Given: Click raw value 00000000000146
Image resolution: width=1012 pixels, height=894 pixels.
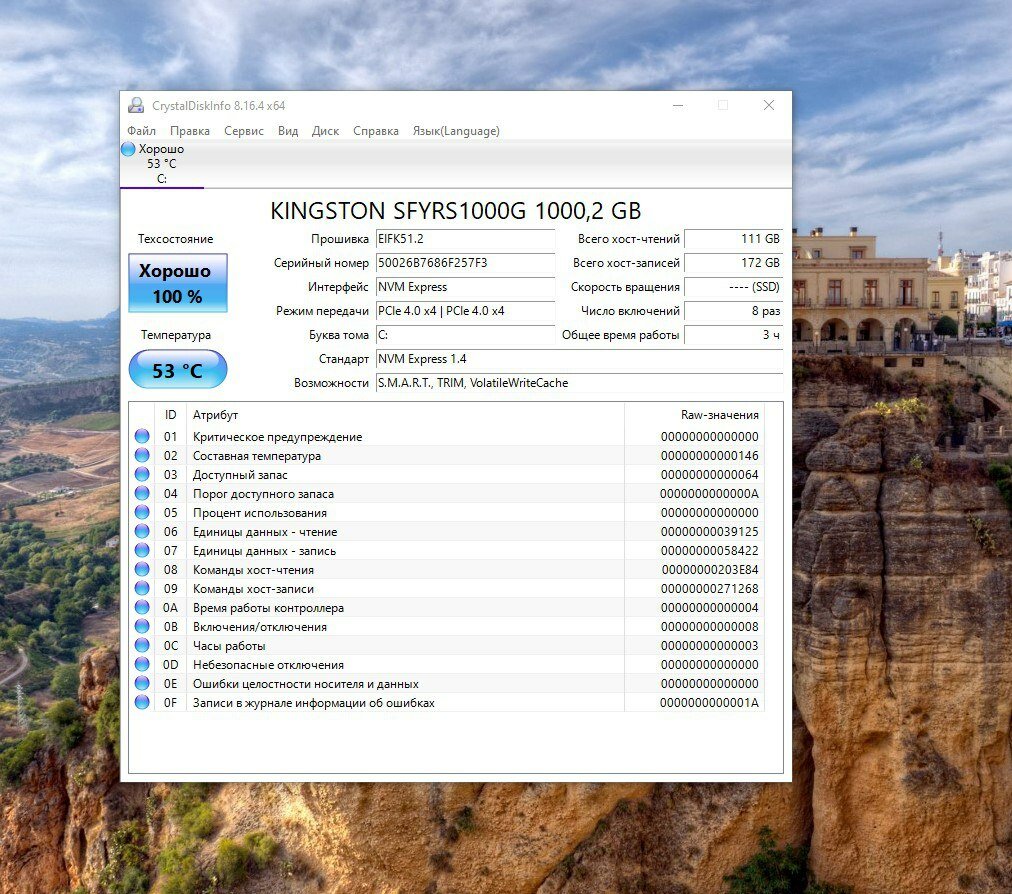Looking at the screenshot, I should coord(709,456).
